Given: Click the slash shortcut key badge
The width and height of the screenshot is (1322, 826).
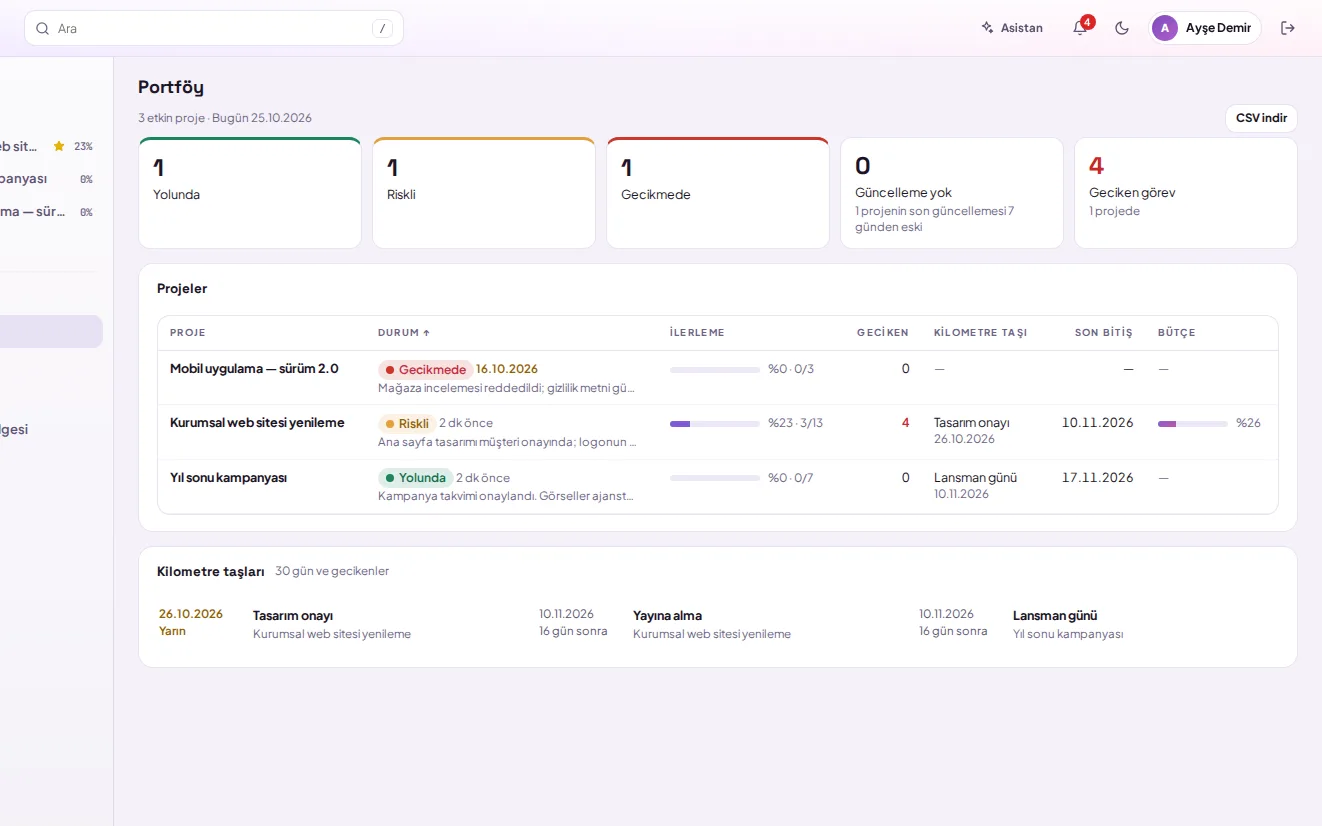Looking at the screenshot, I should pos(382,28).
